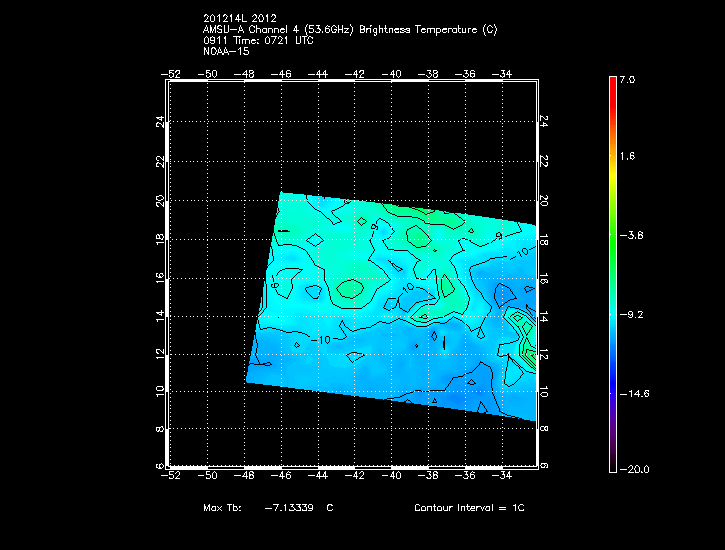725x550 pixels.
Task: Click the dense warm contours at the swath's right edge
Action: coord(524,335)
